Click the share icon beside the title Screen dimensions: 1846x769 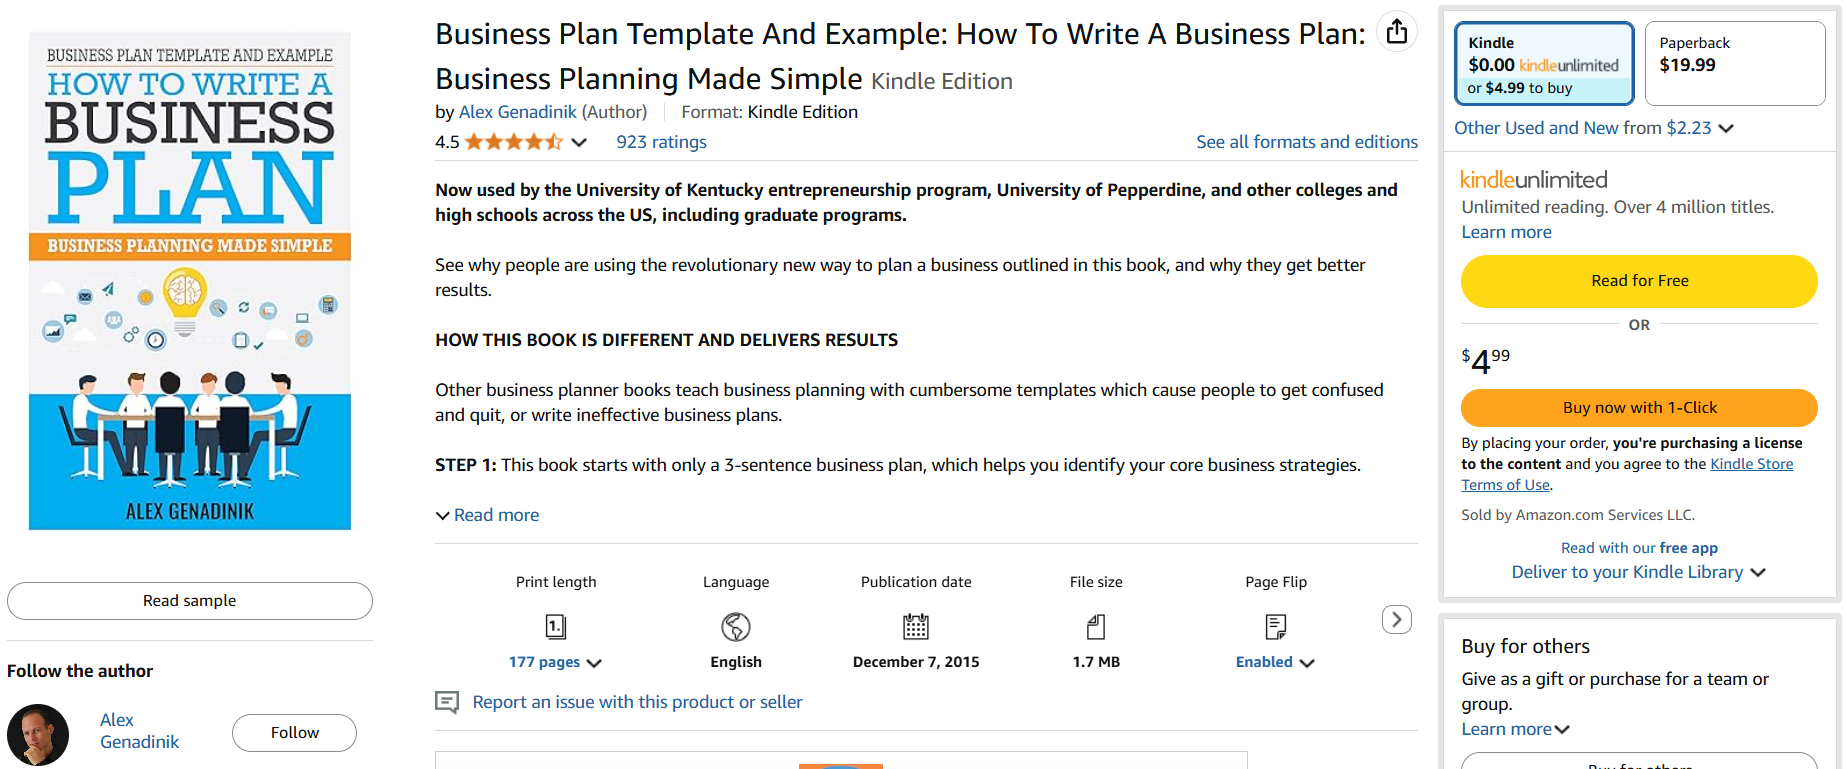tap(1397, 32)
